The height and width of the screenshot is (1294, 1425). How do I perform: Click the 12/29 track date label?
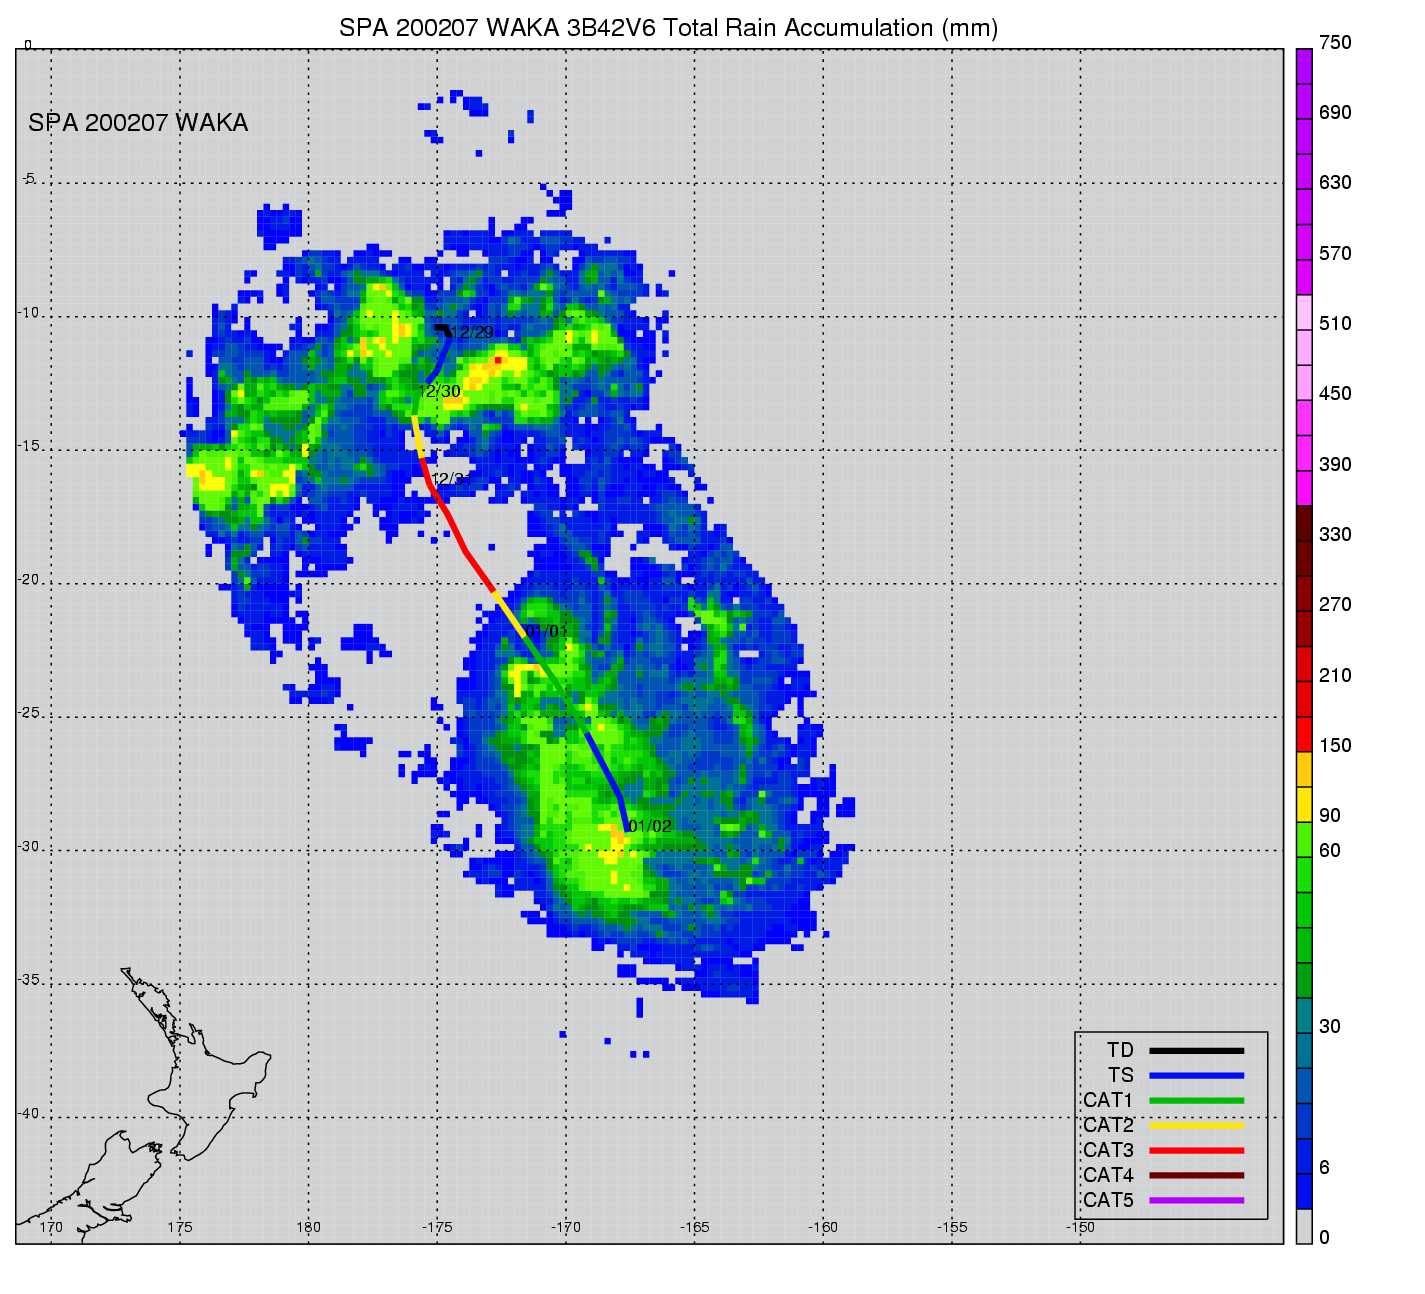(472, 333)
